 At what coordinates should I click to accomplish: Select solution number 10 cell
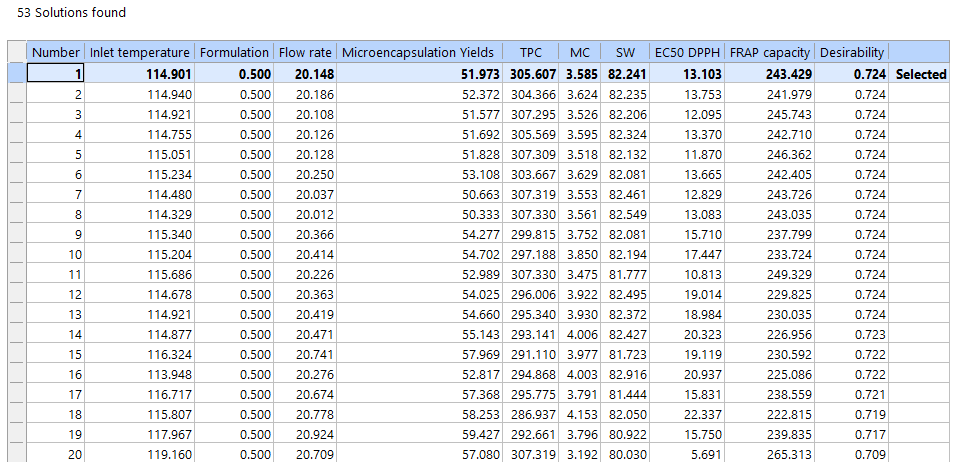coord(57,254)
